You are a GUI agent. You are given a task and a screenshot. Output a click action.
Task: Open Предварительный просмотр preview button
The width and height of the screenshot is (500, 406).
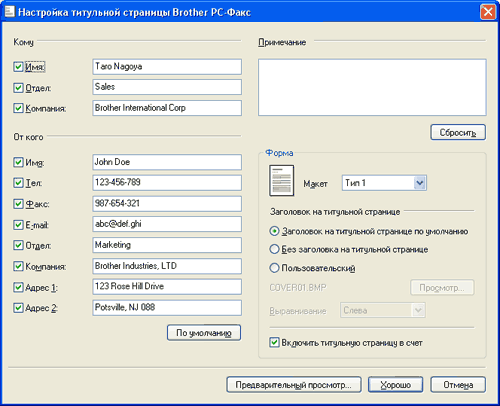[x=294, y=385]
